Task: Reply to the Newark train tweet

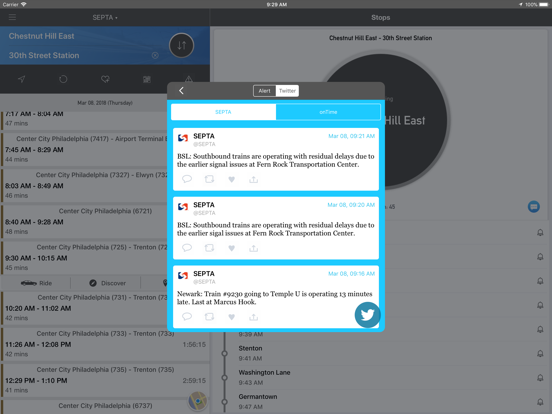Action: (x=187, y=316)
